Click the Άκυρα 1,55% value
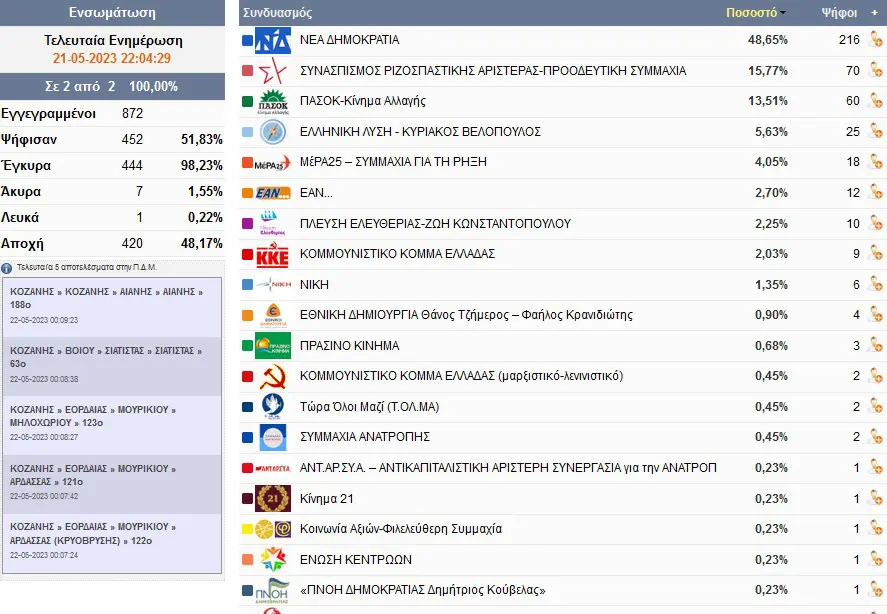887x614 pixels. click(x=205, y=191)
